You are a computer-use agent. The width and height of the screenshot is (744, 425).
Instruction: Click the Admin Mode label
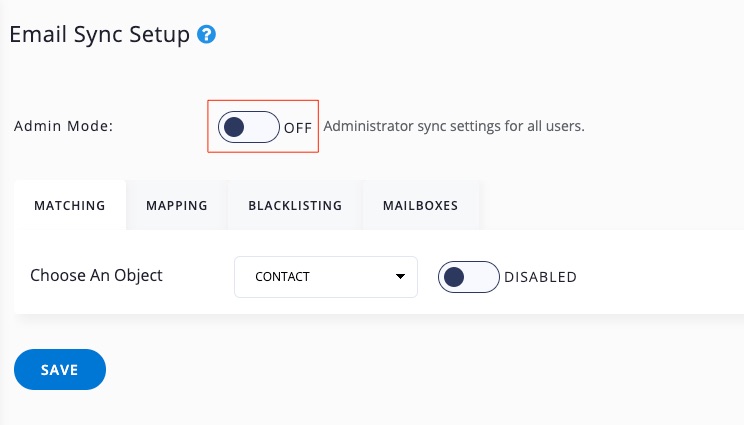pyautogui.click(x=64, y=127)
